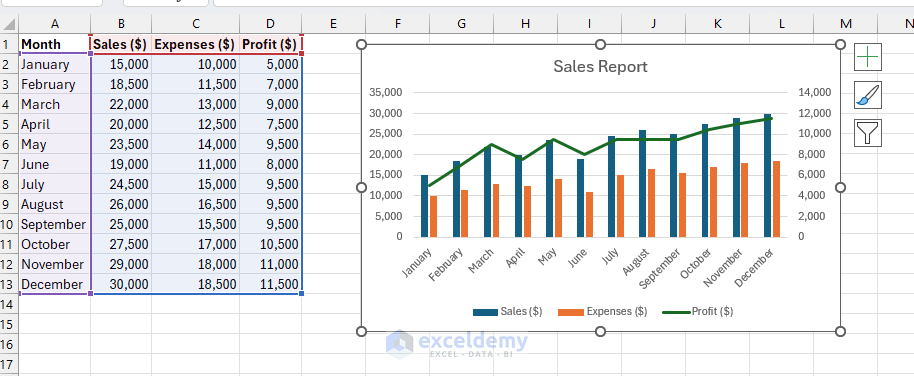Click the December sales bar in chart

pyautogui.click(x=767, y=175)
